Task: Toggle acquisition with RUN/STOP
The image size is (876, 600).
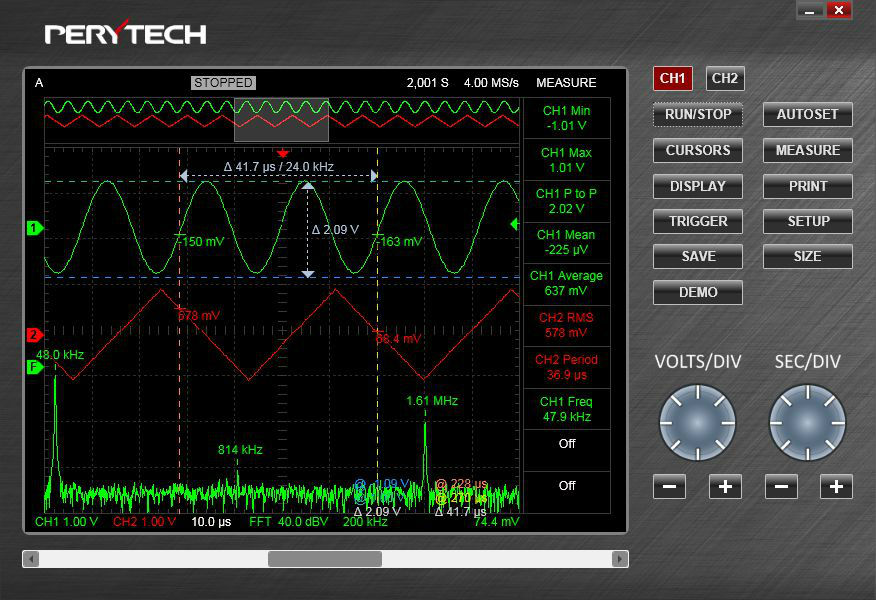Action: [698, 114]
